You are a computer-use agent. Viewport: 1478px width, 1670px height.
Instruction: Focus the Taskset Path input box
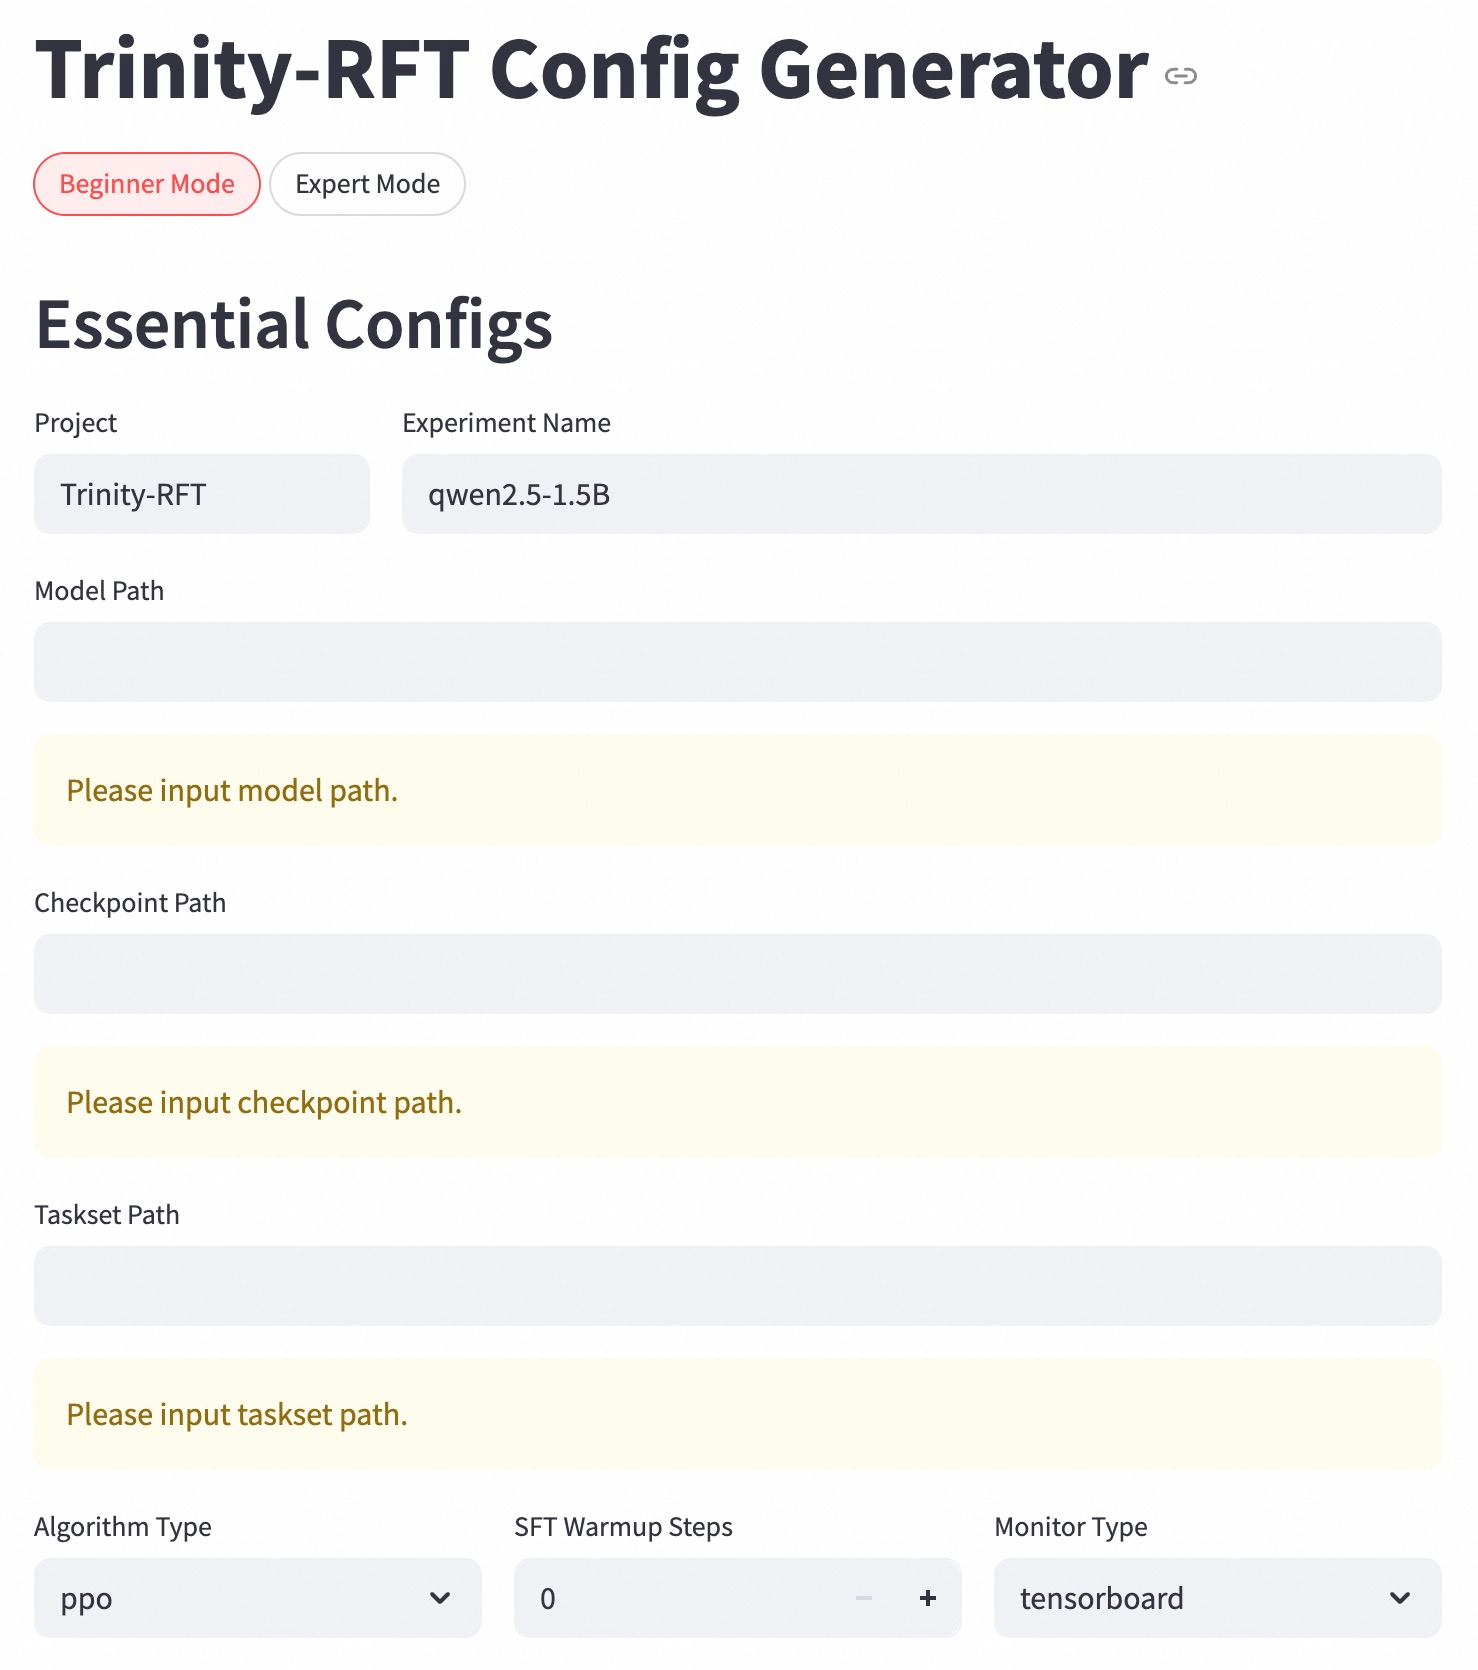(738, 1286)
